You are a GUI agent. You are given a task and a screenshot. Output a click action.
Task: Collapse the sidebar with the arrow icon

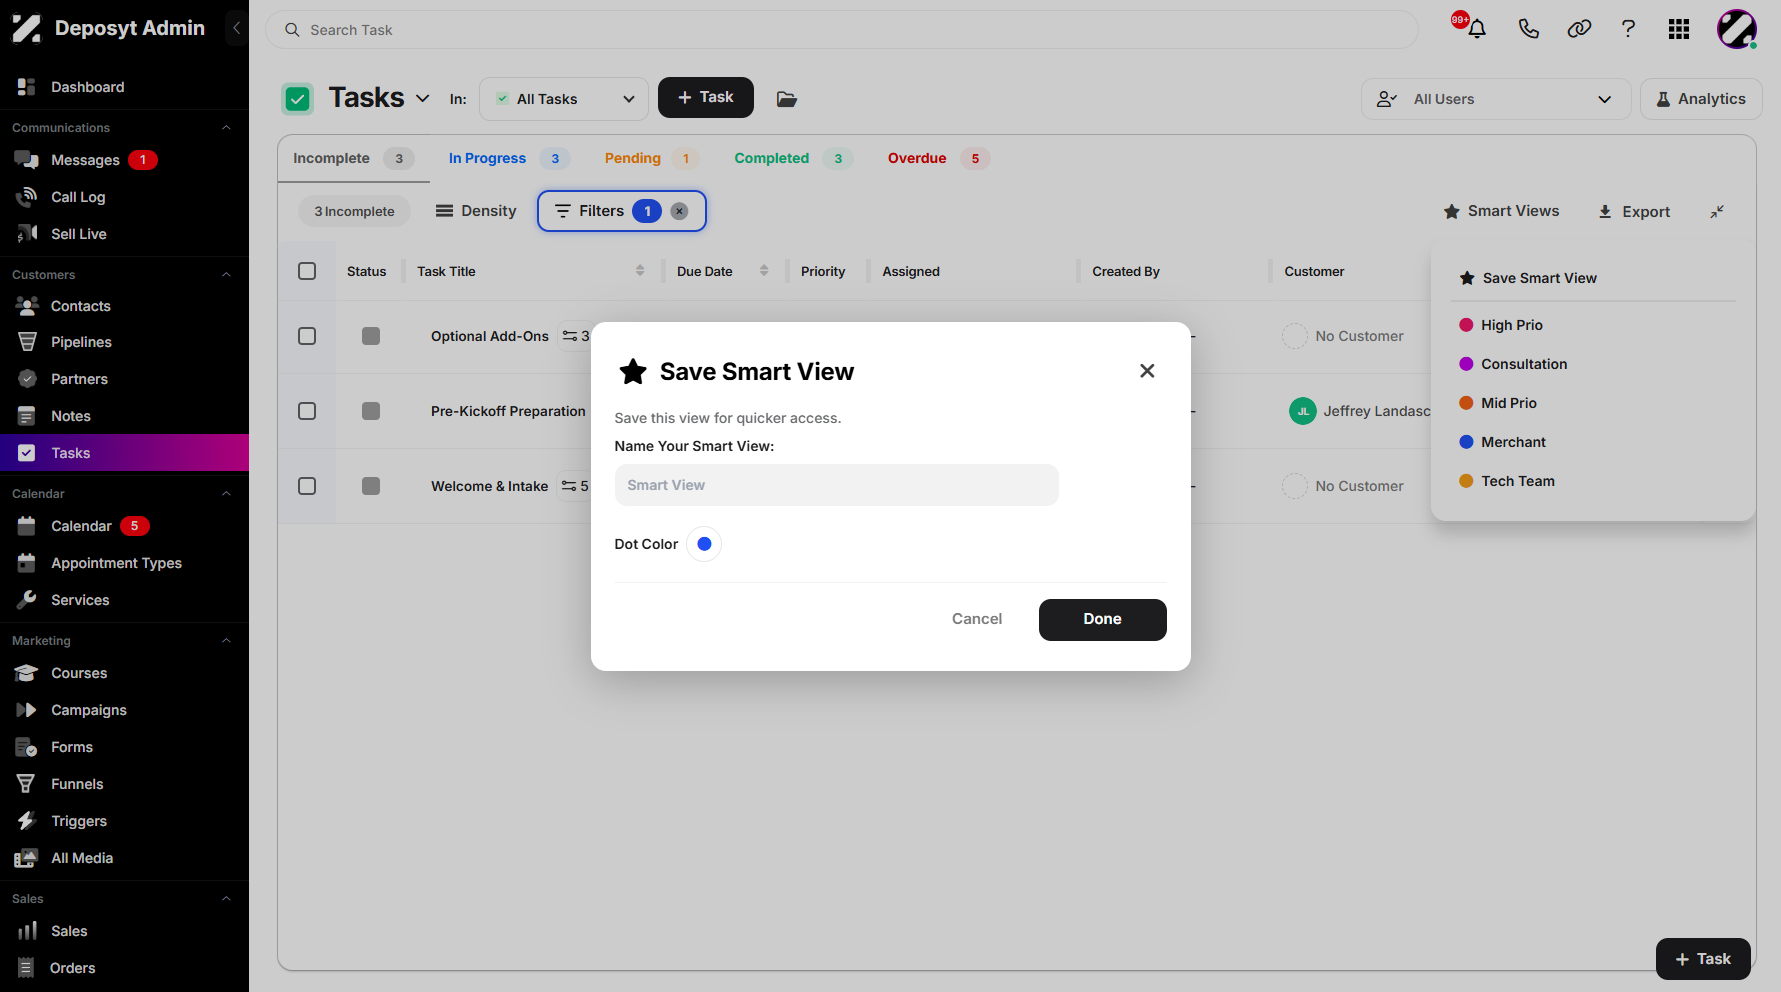point(236,28)
